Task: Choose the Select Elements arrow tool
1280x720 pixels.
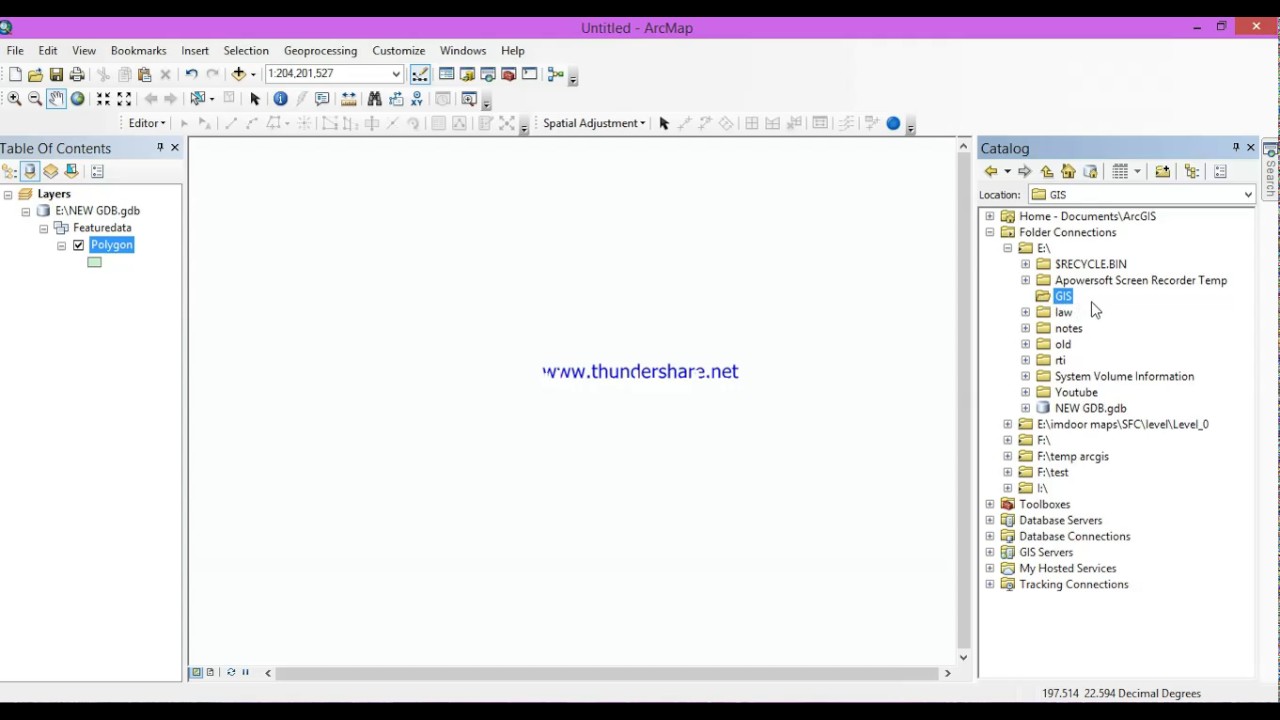Action: pyautogui.click(x=255, y=98)
